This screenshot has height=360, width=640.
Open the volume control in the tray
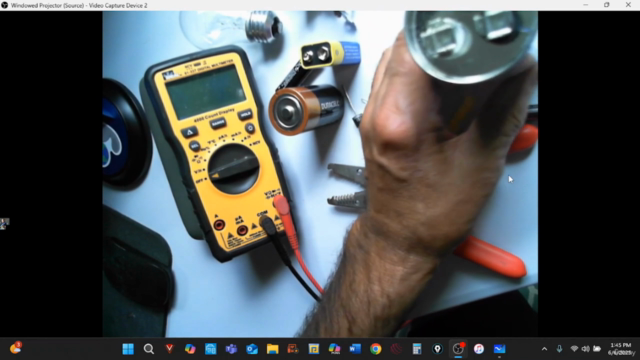(585, 349)
